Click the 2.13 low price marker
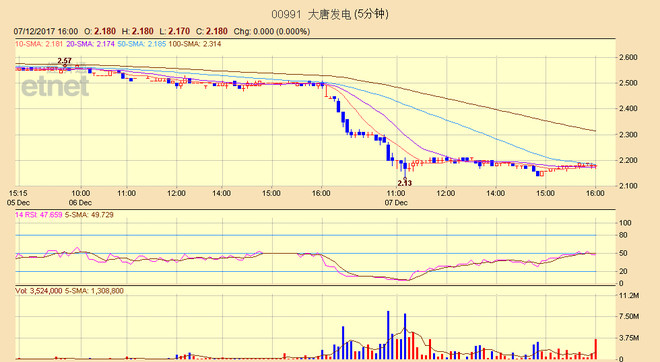Screen dimensions: 660x362 405,183
